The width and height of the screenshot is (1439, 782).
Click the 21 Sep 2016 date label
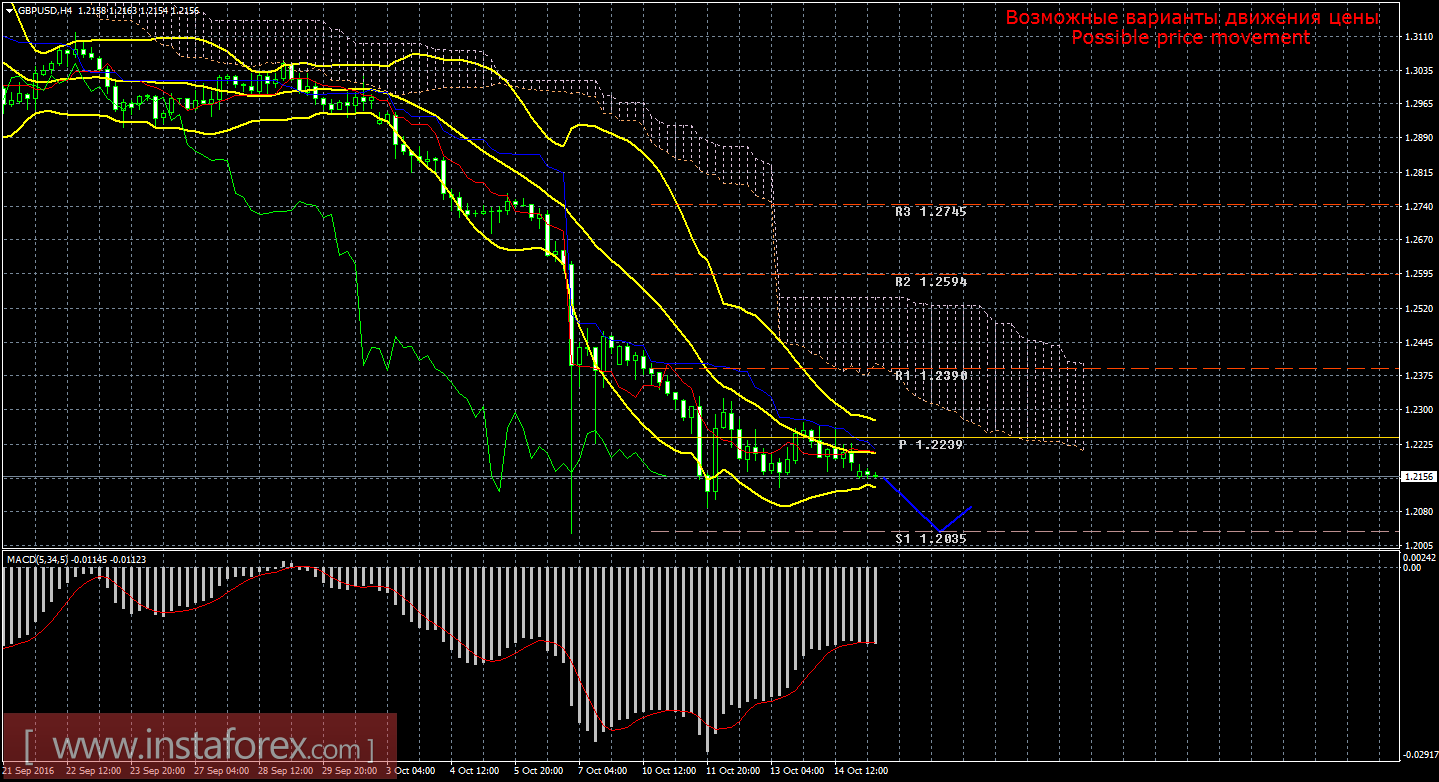[30, 771]
